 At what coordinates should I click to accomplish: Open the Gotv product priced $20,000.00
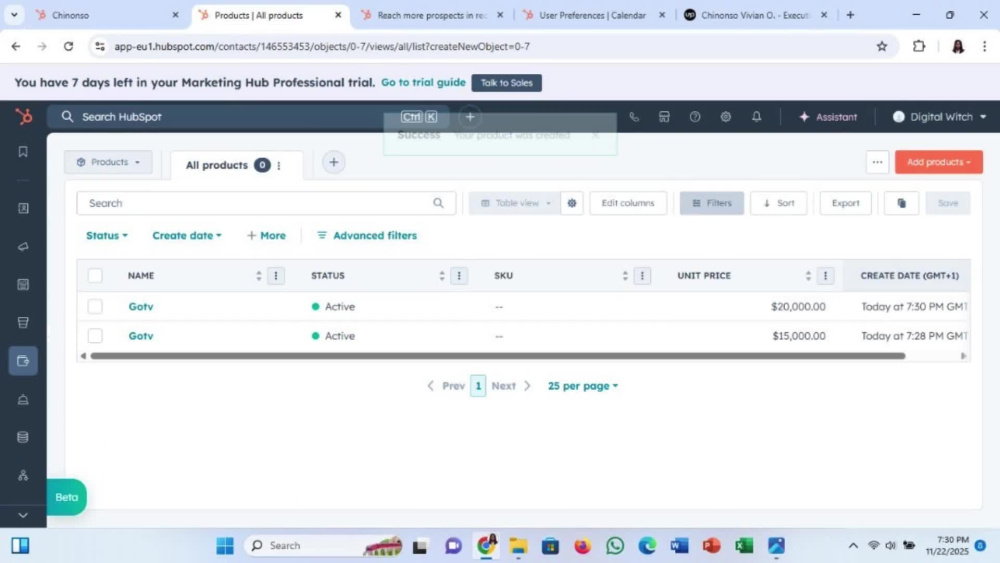tap(141, 307)
